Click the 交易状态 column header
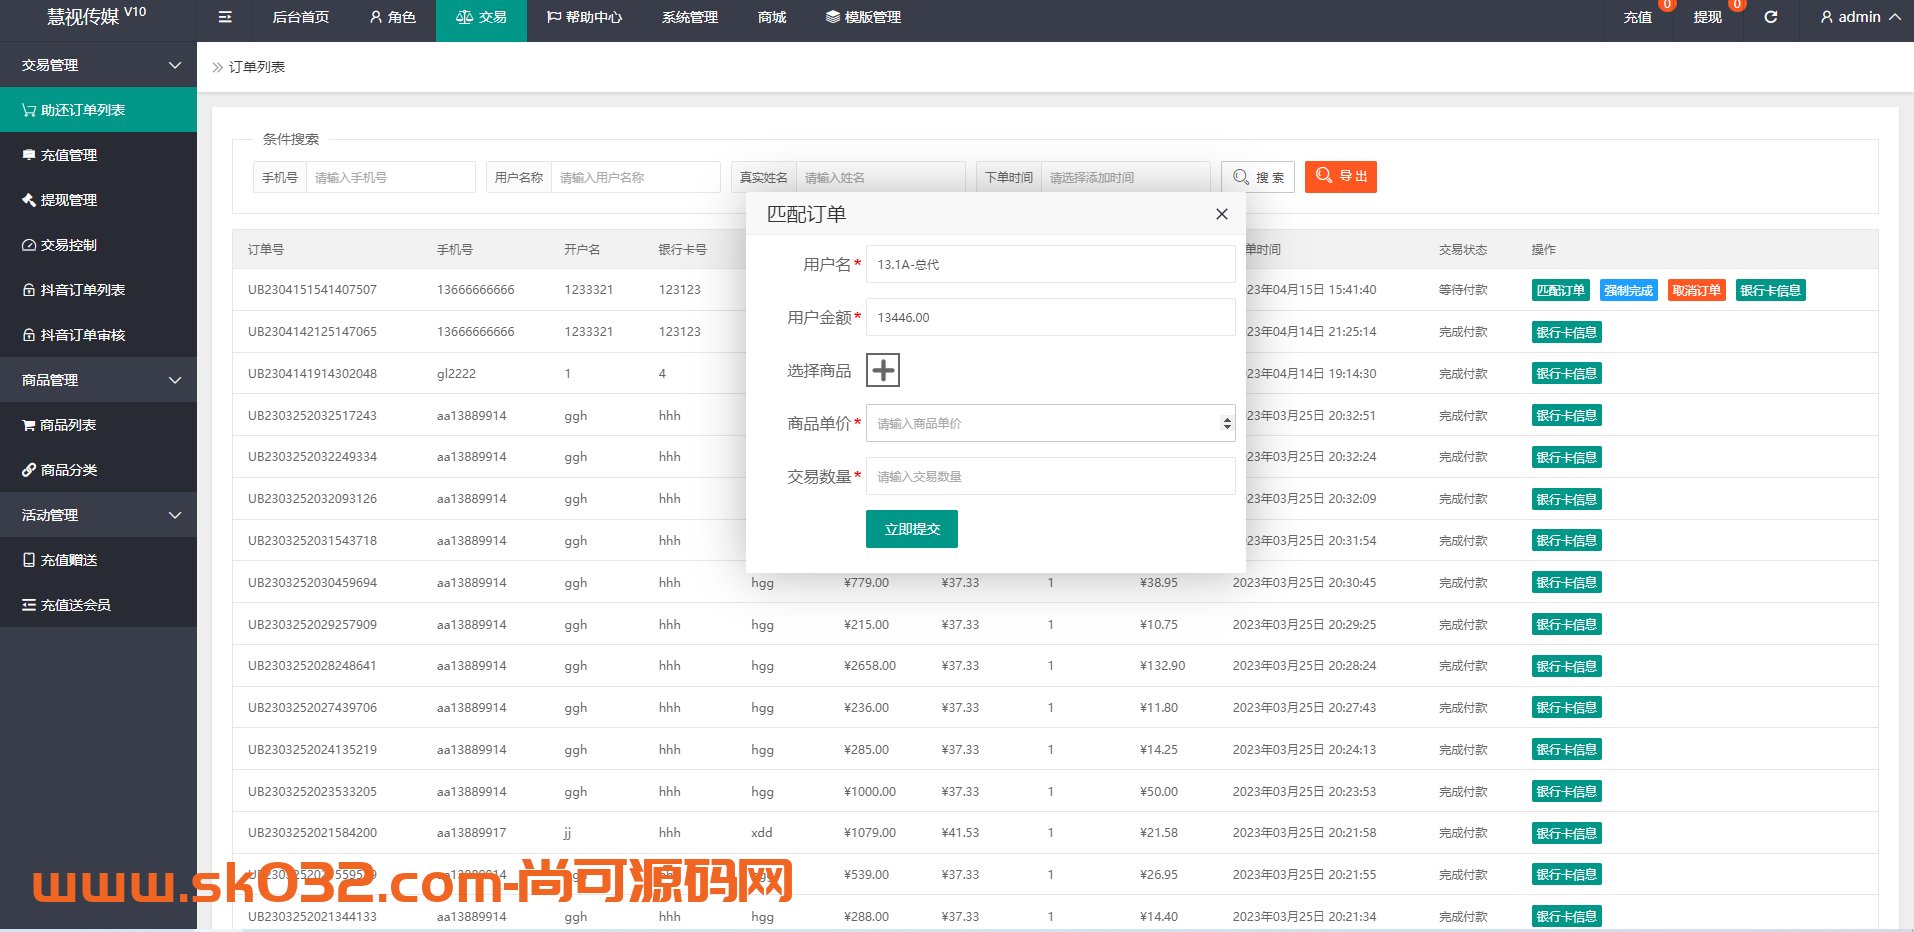This screenshot has width=1914, height=932. [1463, 249]
